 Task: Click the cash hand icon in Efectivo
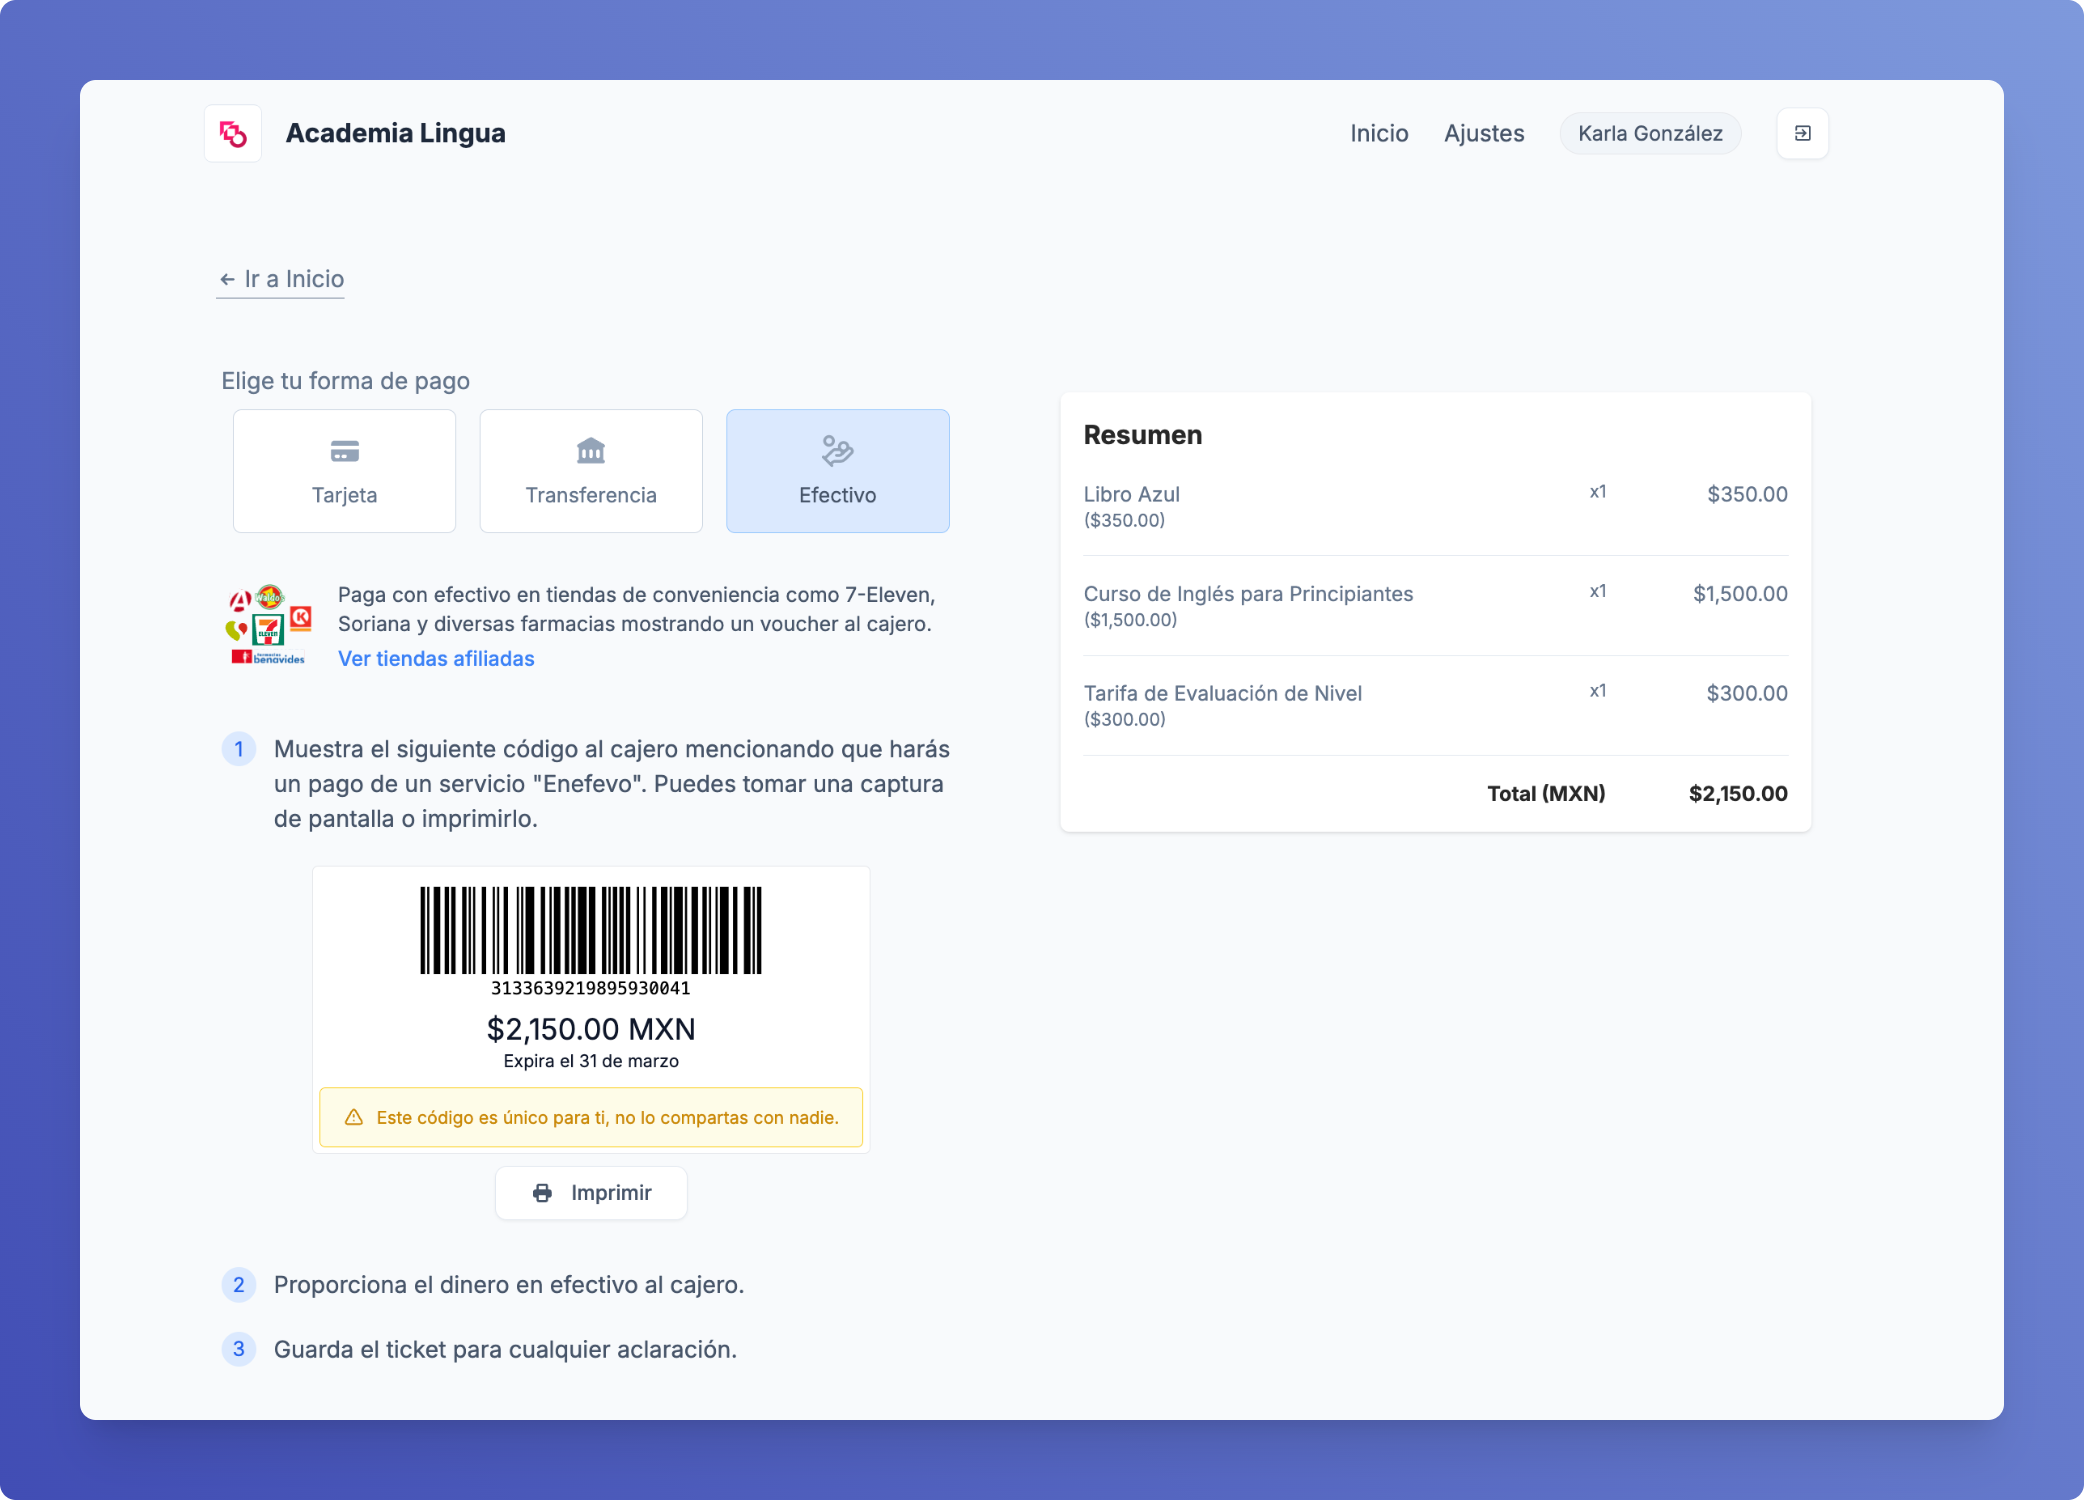pos(837,451)
